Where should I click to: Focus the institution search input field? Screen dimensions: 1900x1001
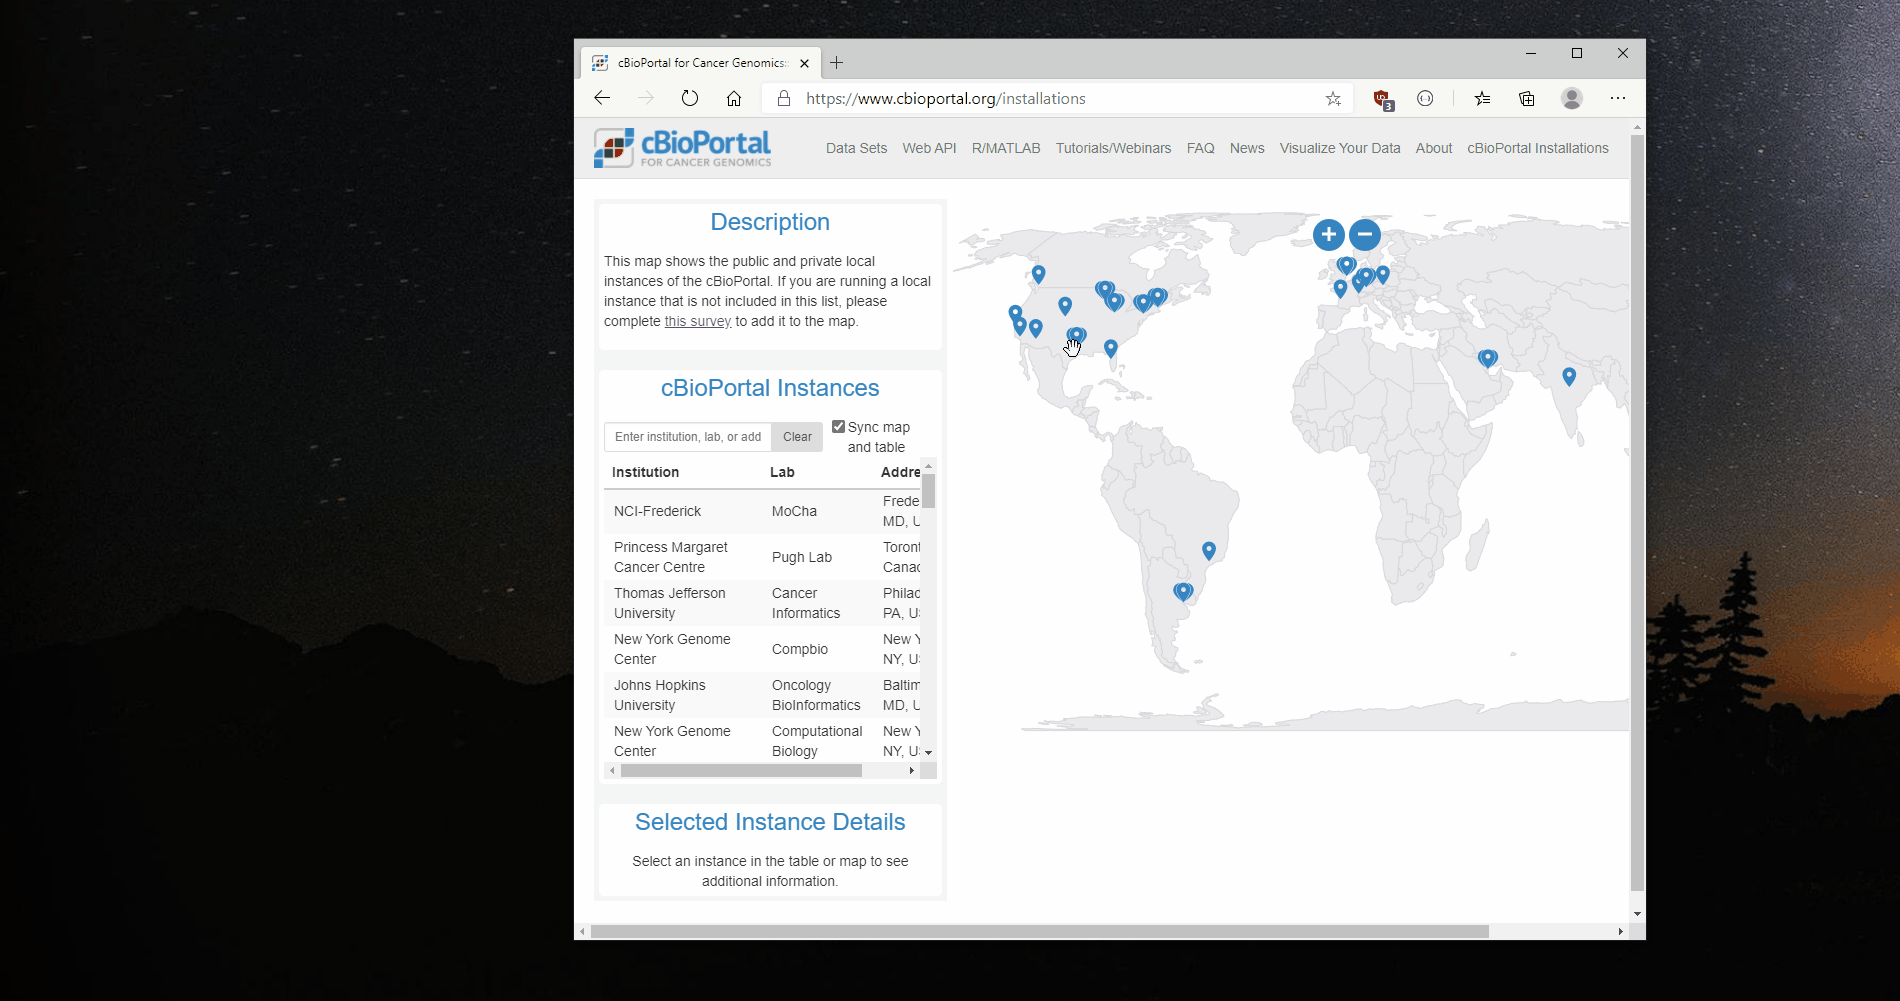688,437
